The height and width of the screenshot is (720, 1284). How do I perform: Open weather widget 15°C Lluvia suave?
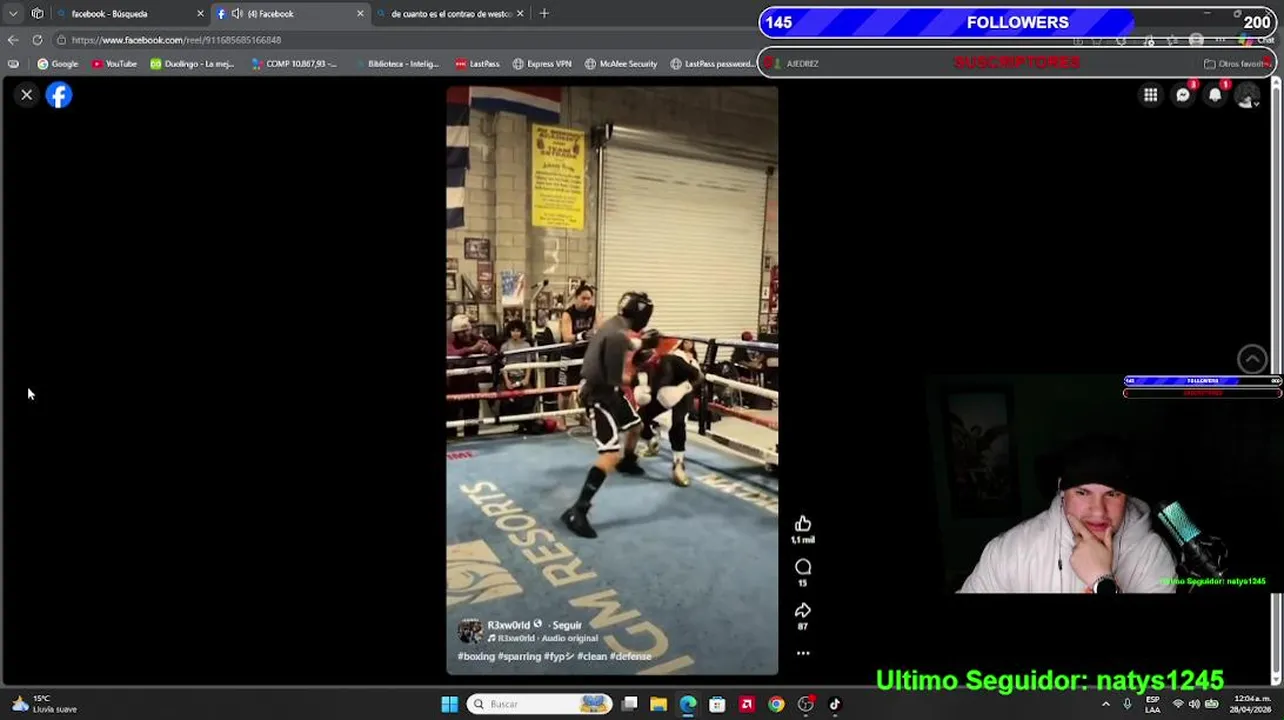(44, 704)
